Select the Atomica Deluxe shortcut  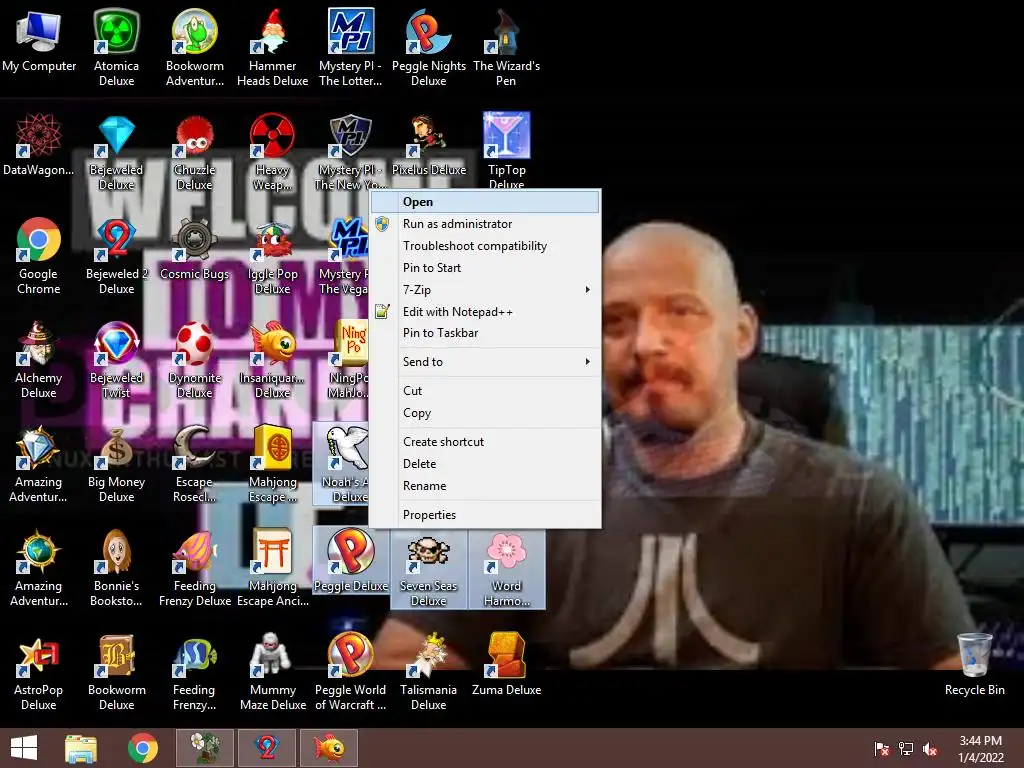(x=116, y=48)
